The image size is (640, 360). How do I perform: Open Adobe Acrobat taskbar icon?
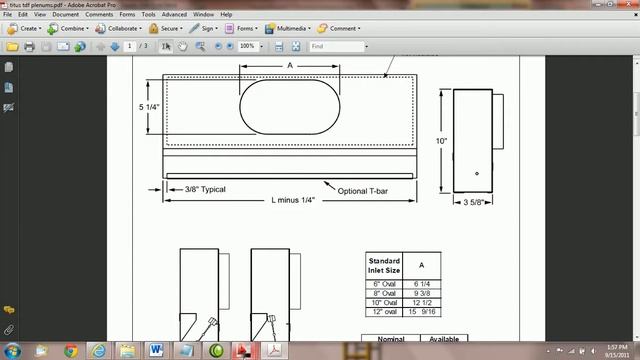274,351
